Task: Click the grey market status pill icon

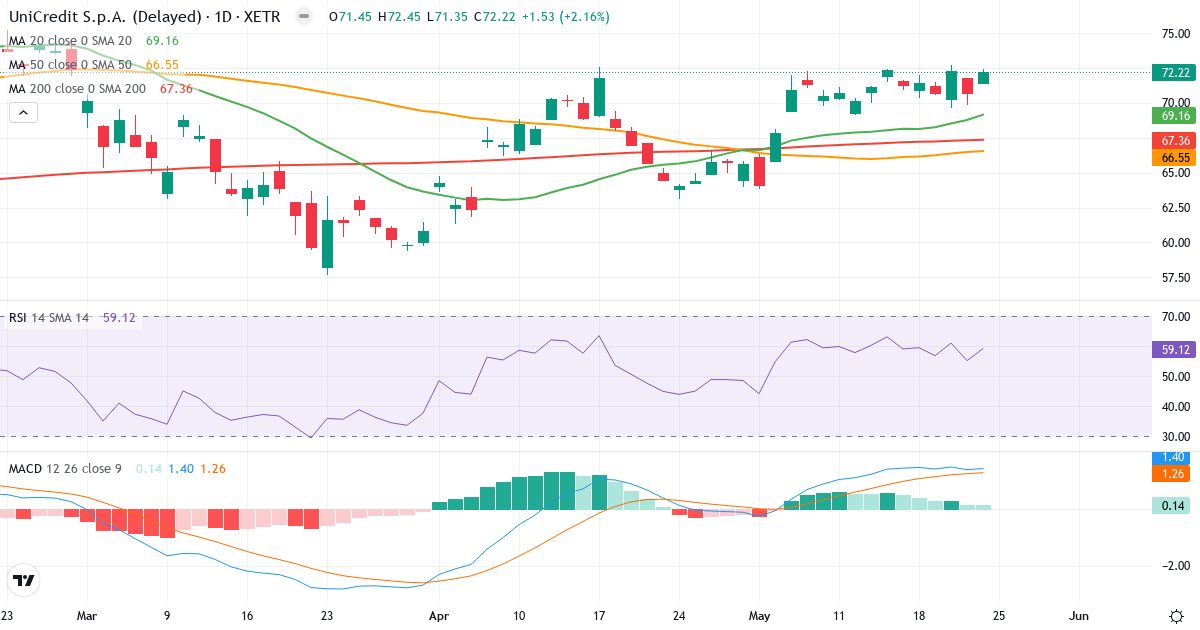Action: coord(304,17)
